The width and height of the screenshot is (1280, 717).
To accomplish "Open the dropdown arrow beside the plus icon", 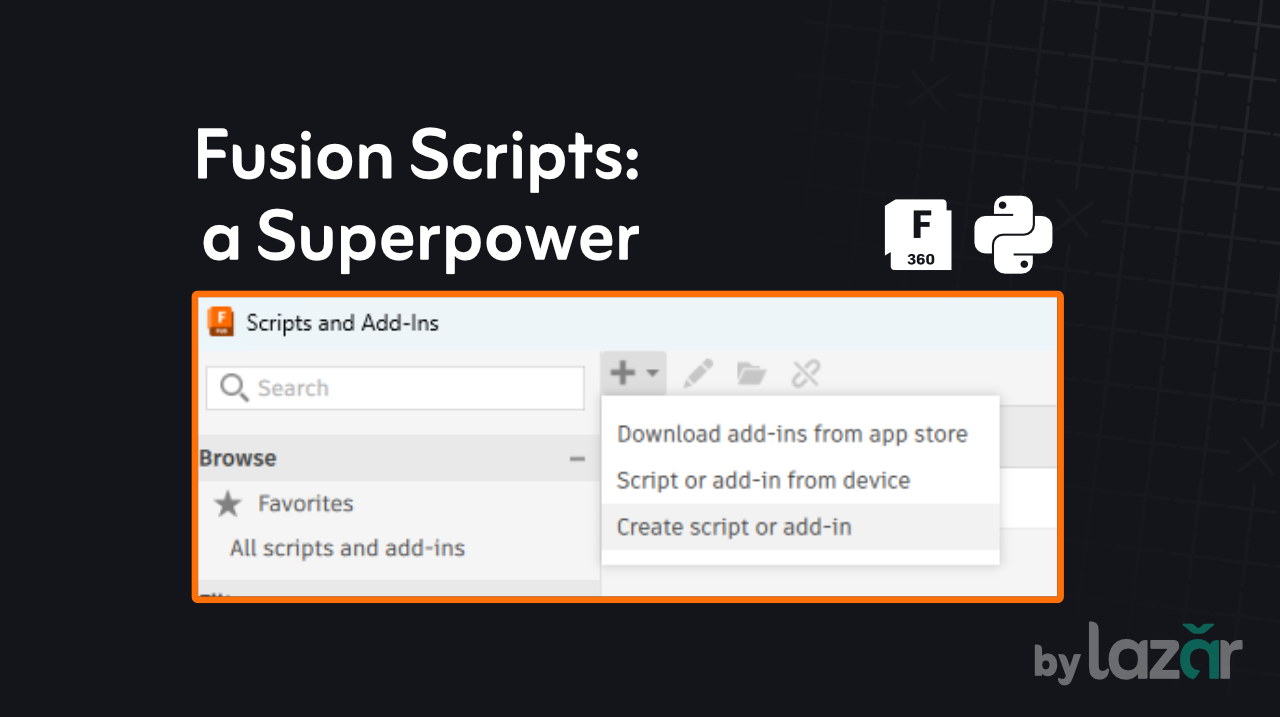I will [x=652, y=374].
